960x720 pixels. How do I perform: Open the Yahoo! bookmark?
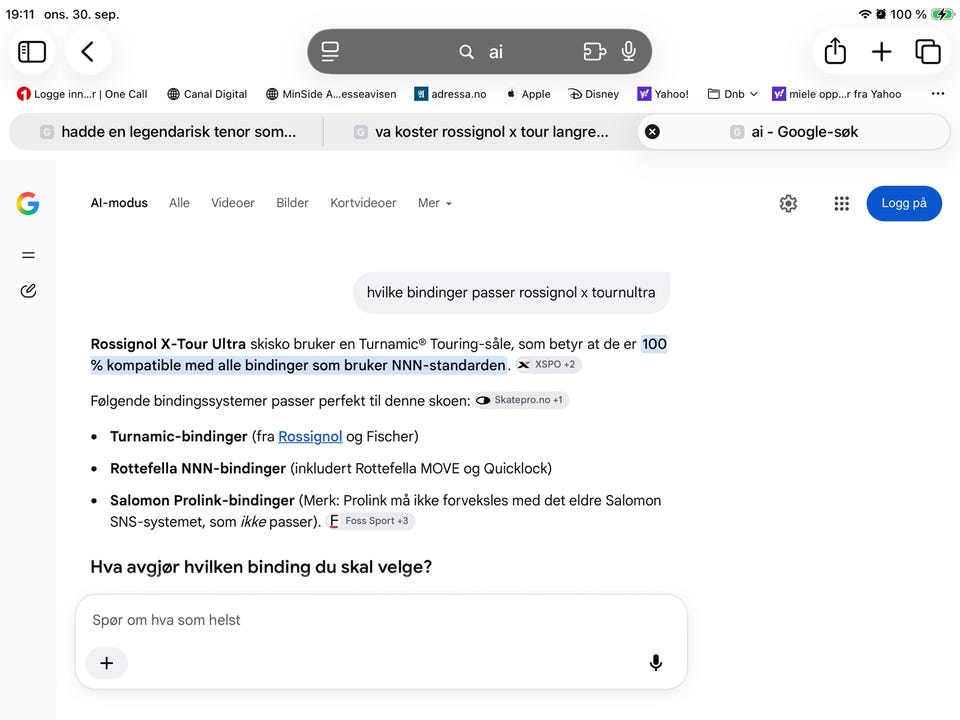point(662,94)
